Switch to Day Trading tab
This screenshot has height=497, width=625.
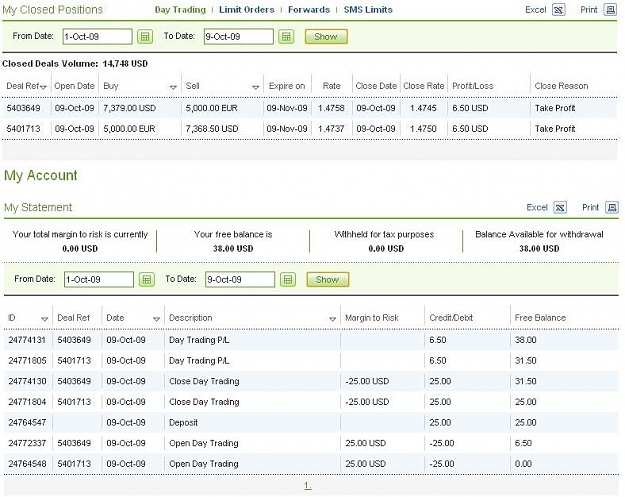pyautogui.click(x=180, y=10)
